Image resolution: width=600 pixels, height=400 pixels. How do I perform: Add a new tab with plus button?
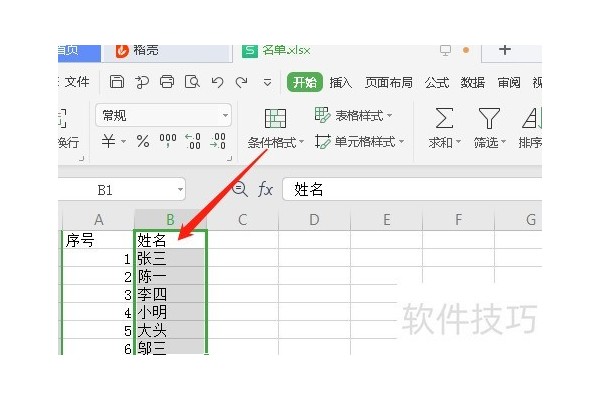click(505, 50)
